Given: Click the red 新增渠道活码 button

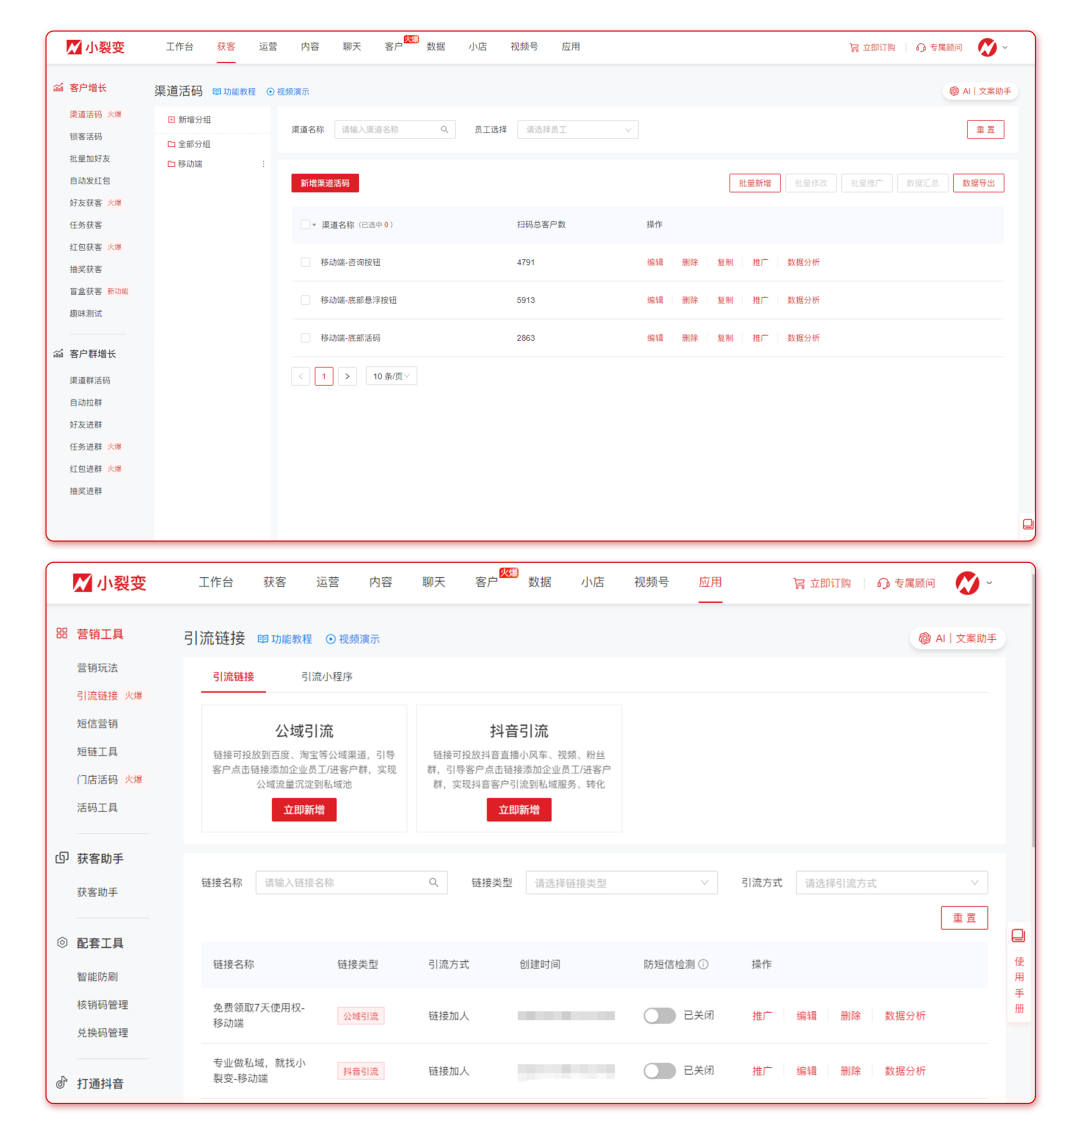Looking at the screenshot, I should point(325,183).
